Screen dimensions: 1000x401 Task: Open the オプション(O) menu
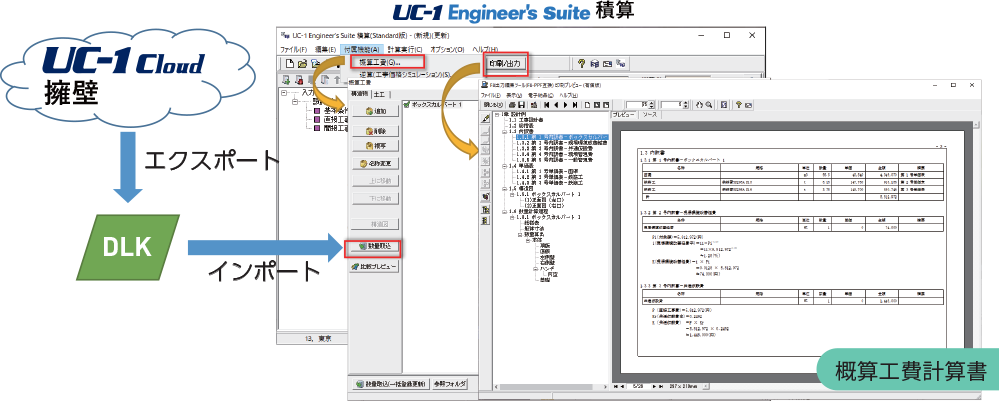pyautogui.click(x=447, y=49)
